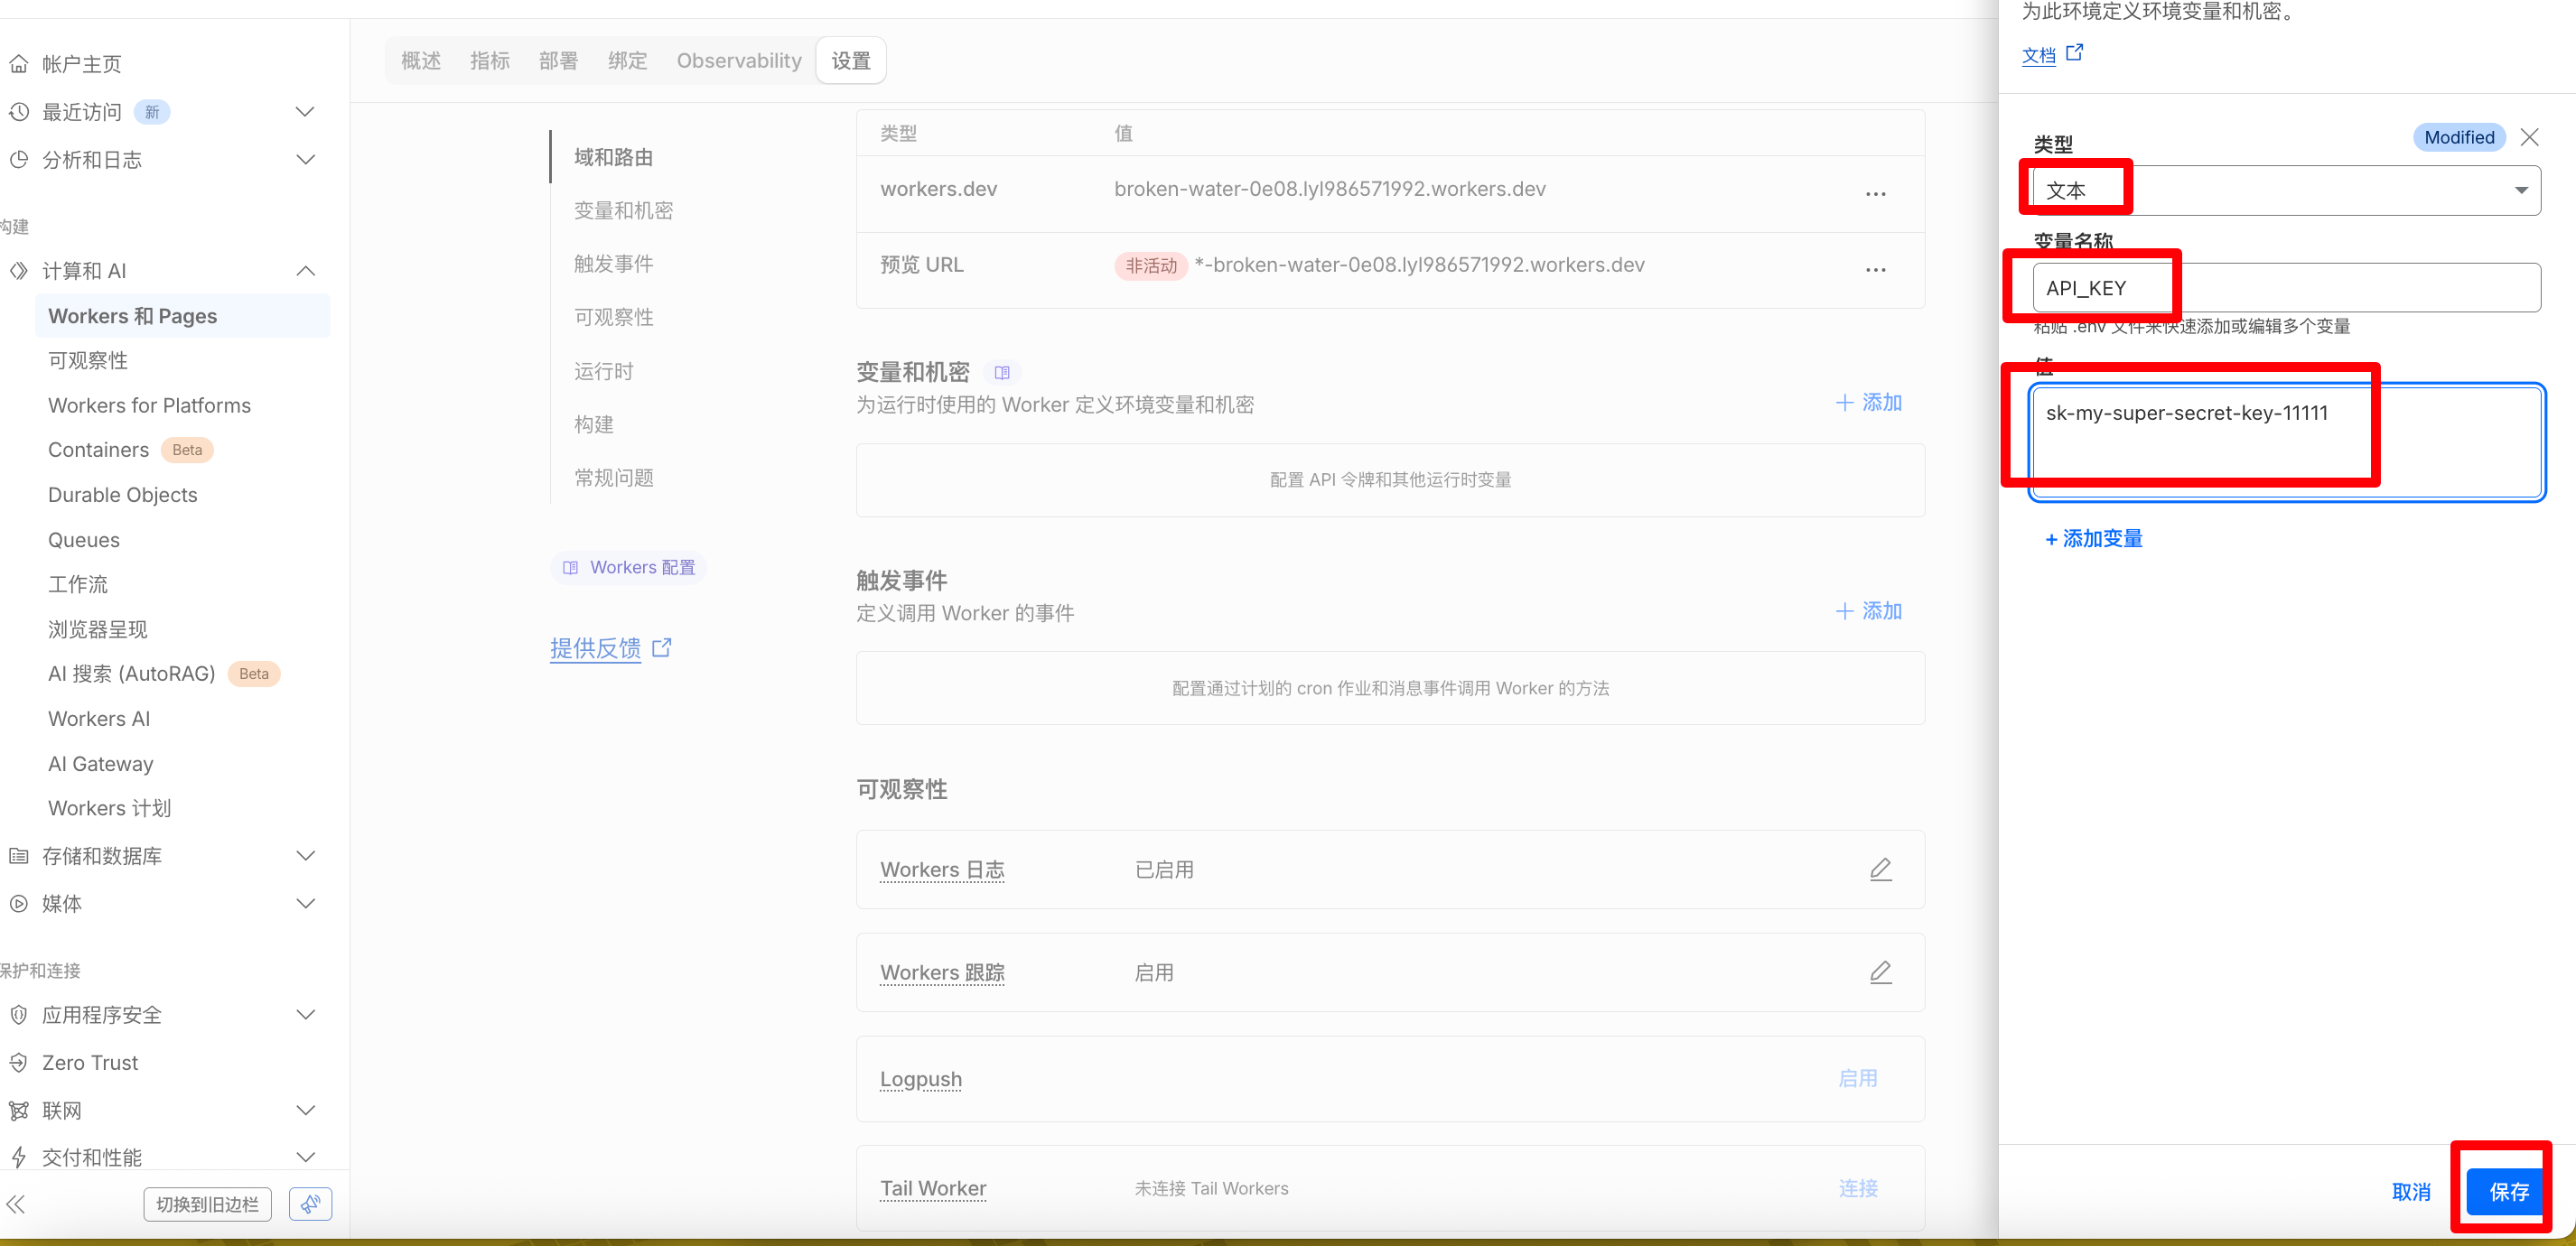Remove the variable with X beside Modified
This screenshot has height=1246, width=2576.
(x=2529, y=137)
